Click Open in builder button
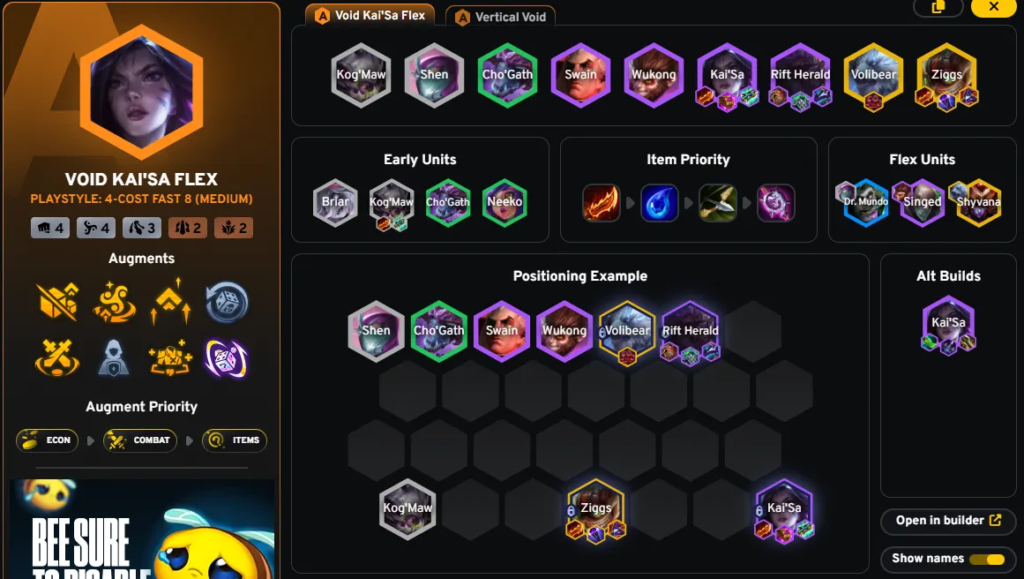This screenshot has height=579, width=1024. coord(948,520)
